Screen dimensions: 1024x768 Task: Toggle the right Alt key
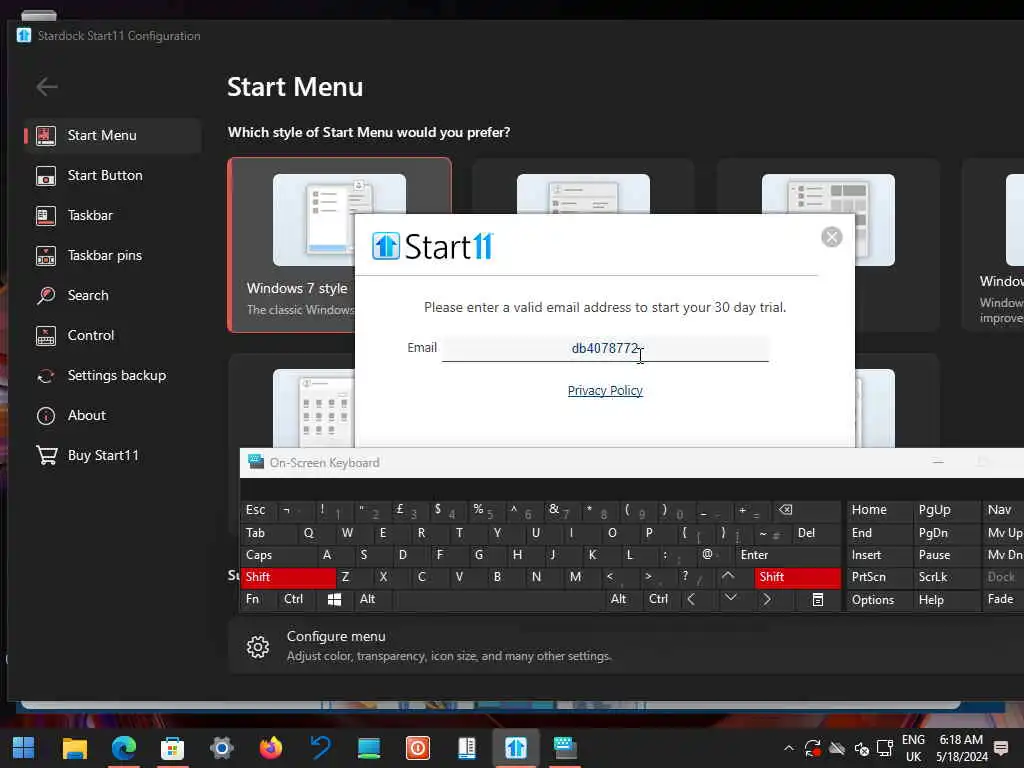tap(622, 600)
